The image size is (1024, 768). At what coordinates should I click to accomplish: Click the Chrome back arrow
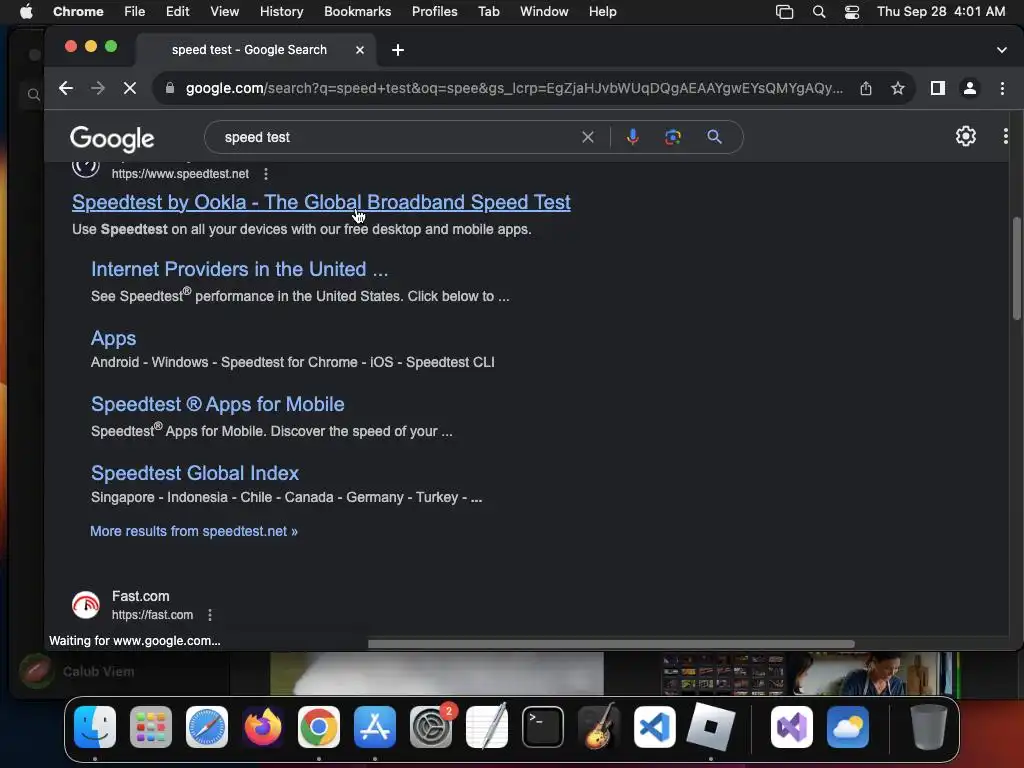pyautogui.click(x=65, y=88)
